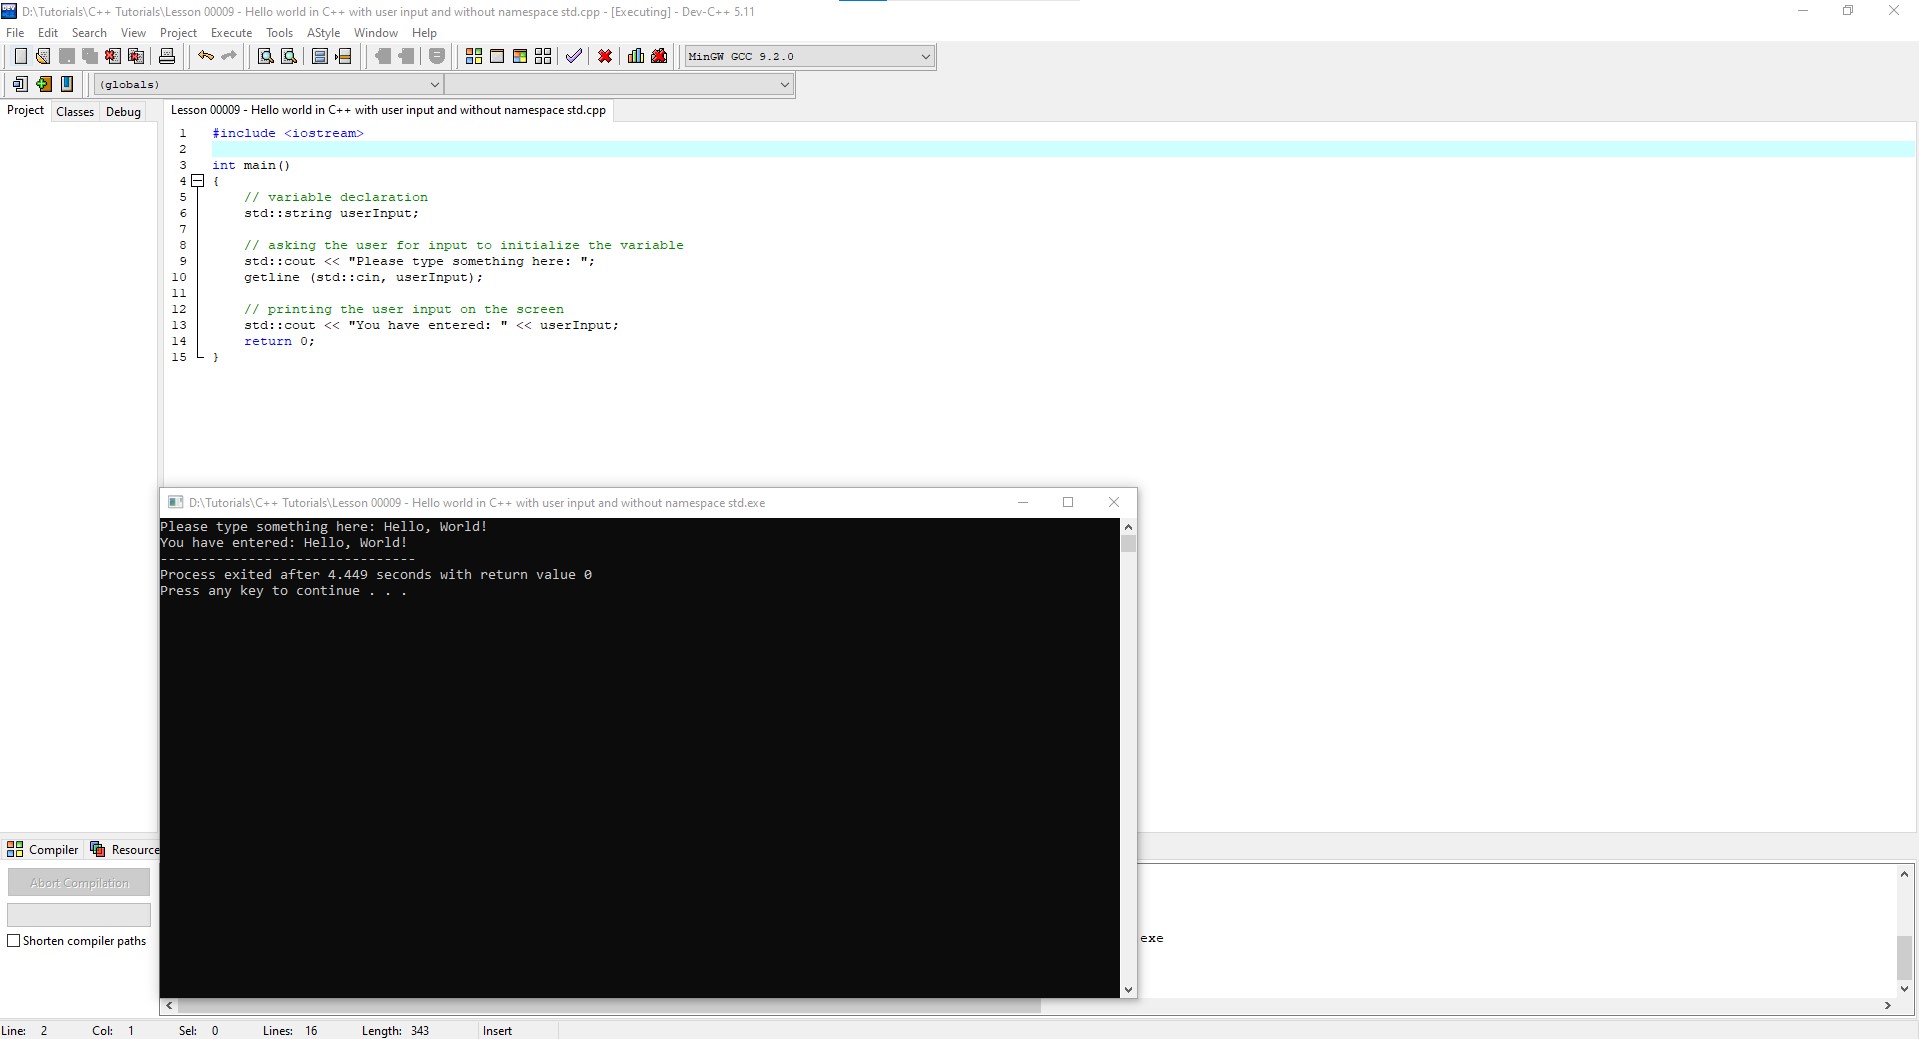Open the AStyle menu
Viewport: 1919px width, 1039px height.
pyautogui.click(x=323, y=33)
